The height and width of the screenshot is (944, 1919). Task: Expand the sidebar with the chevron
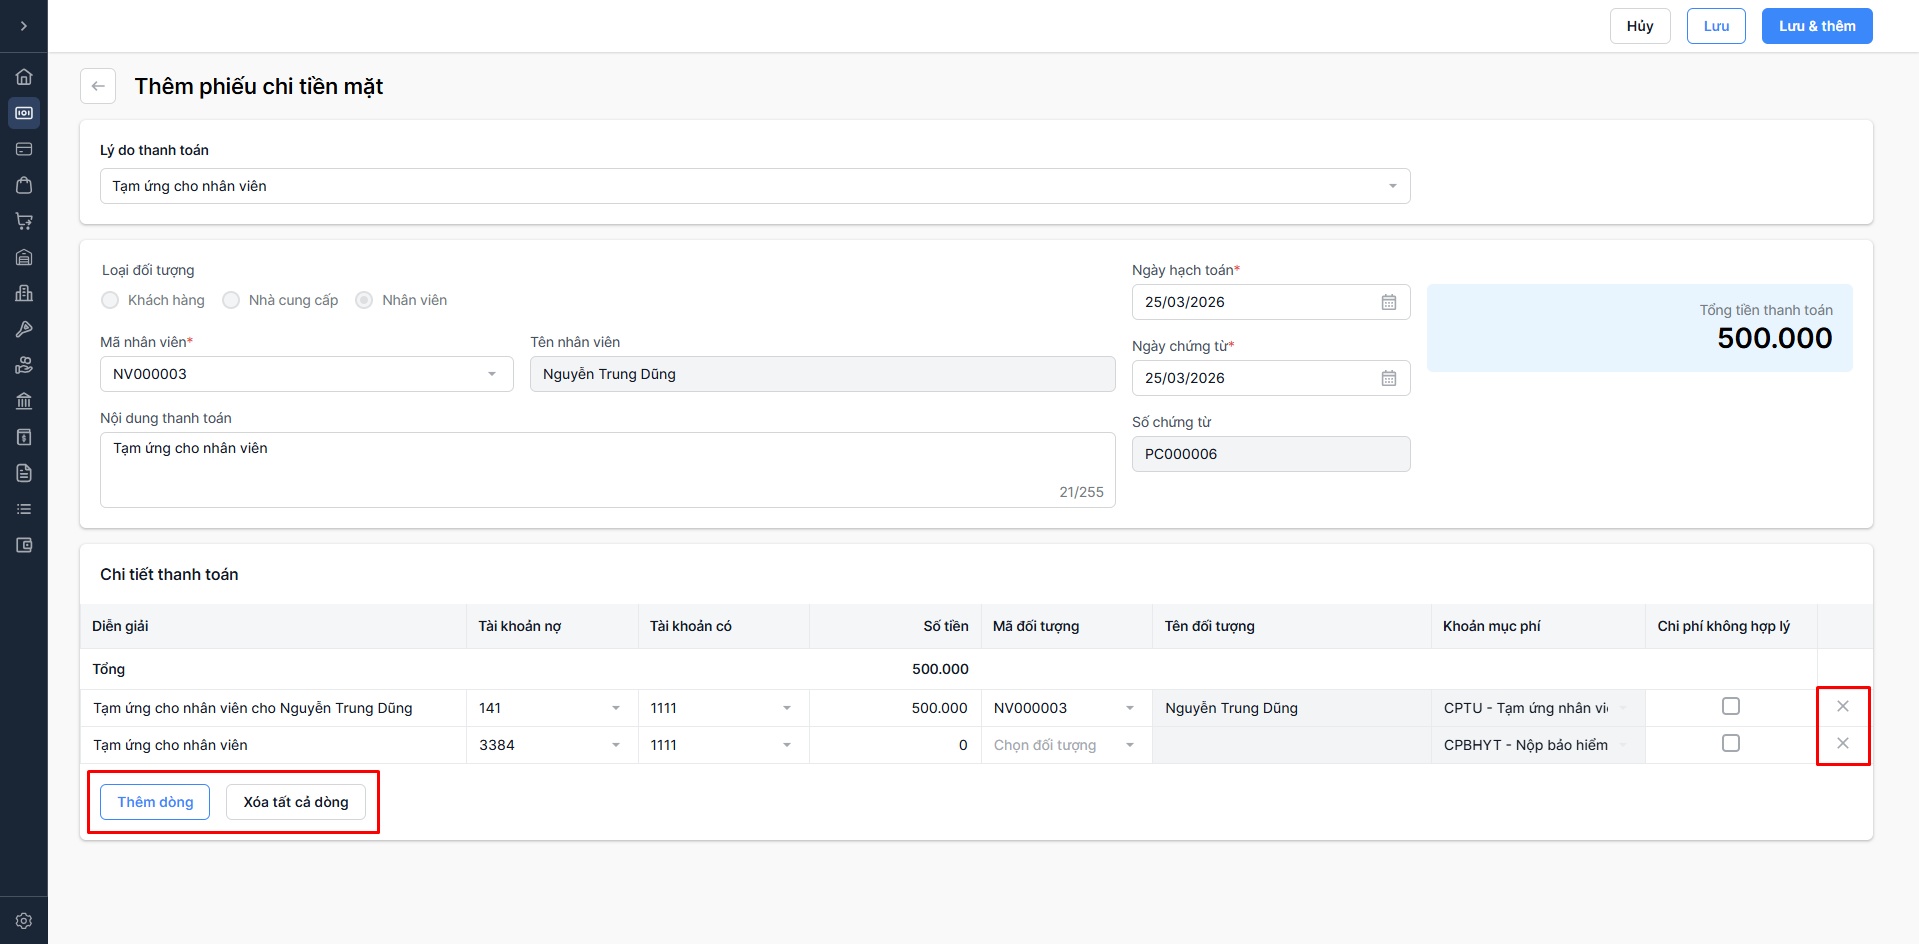click(24, 26)
